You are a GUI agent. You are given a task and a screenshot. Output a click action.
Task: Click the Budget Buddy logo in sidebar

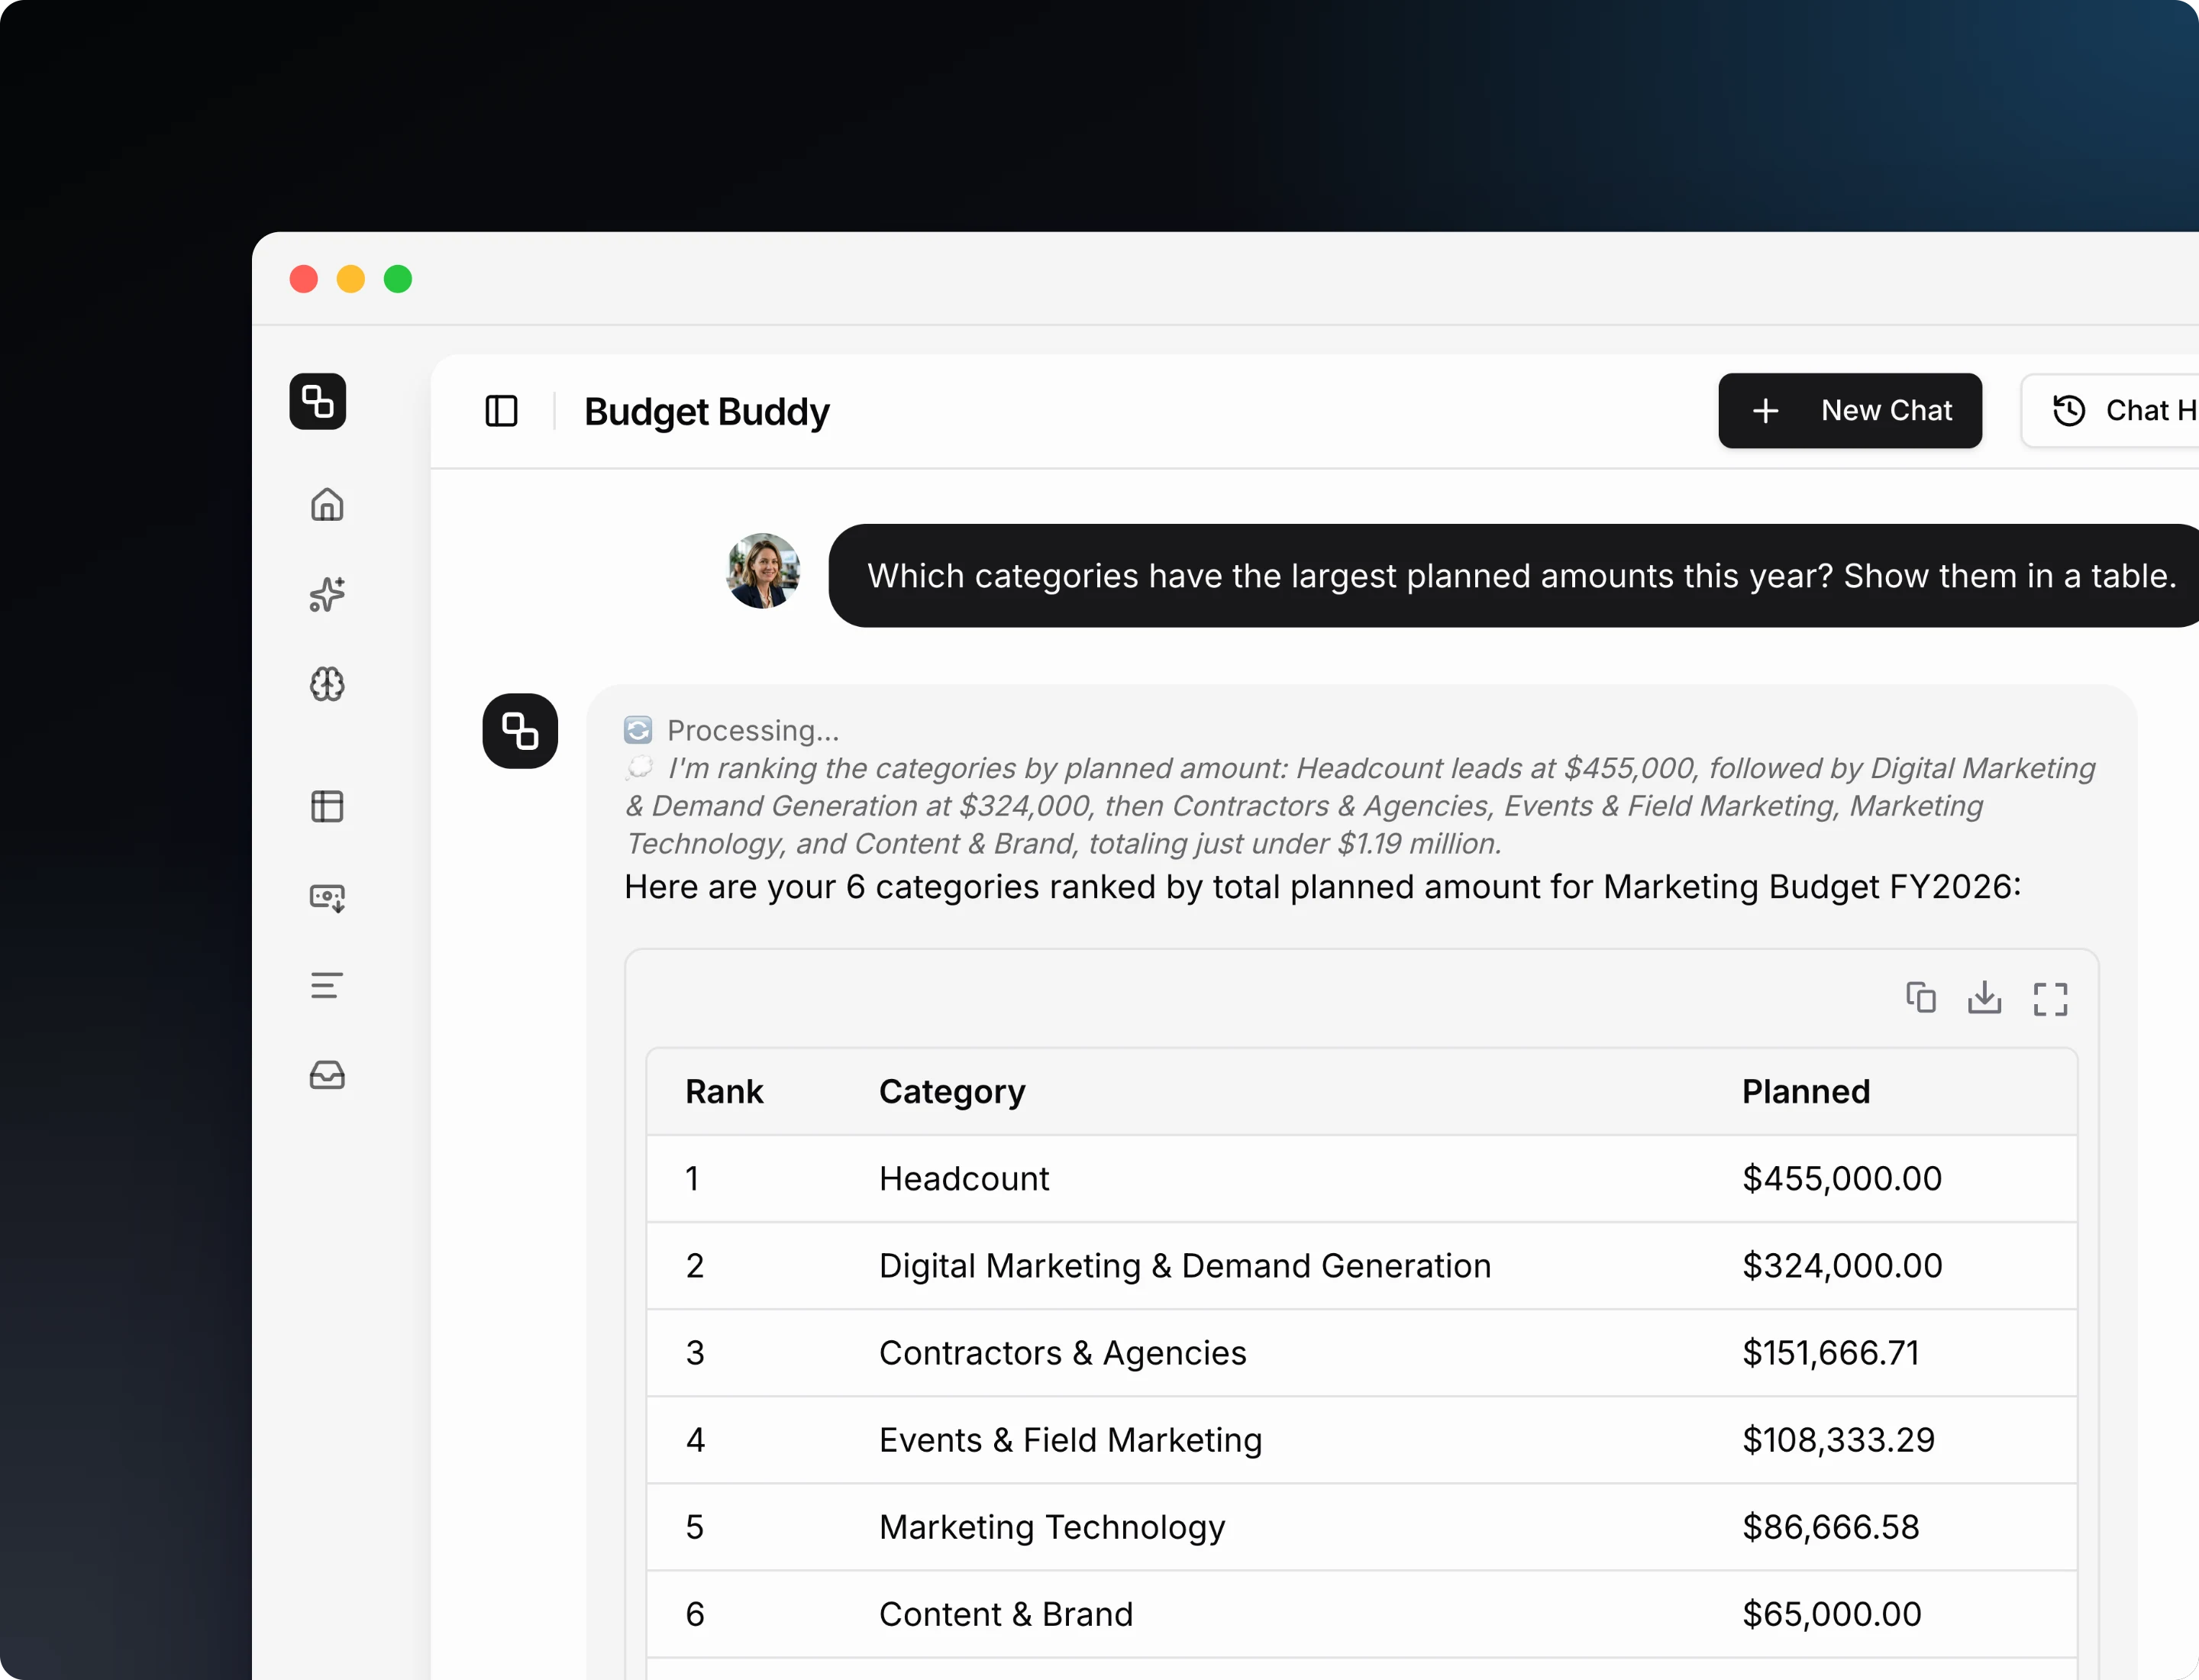coord(318,402)
